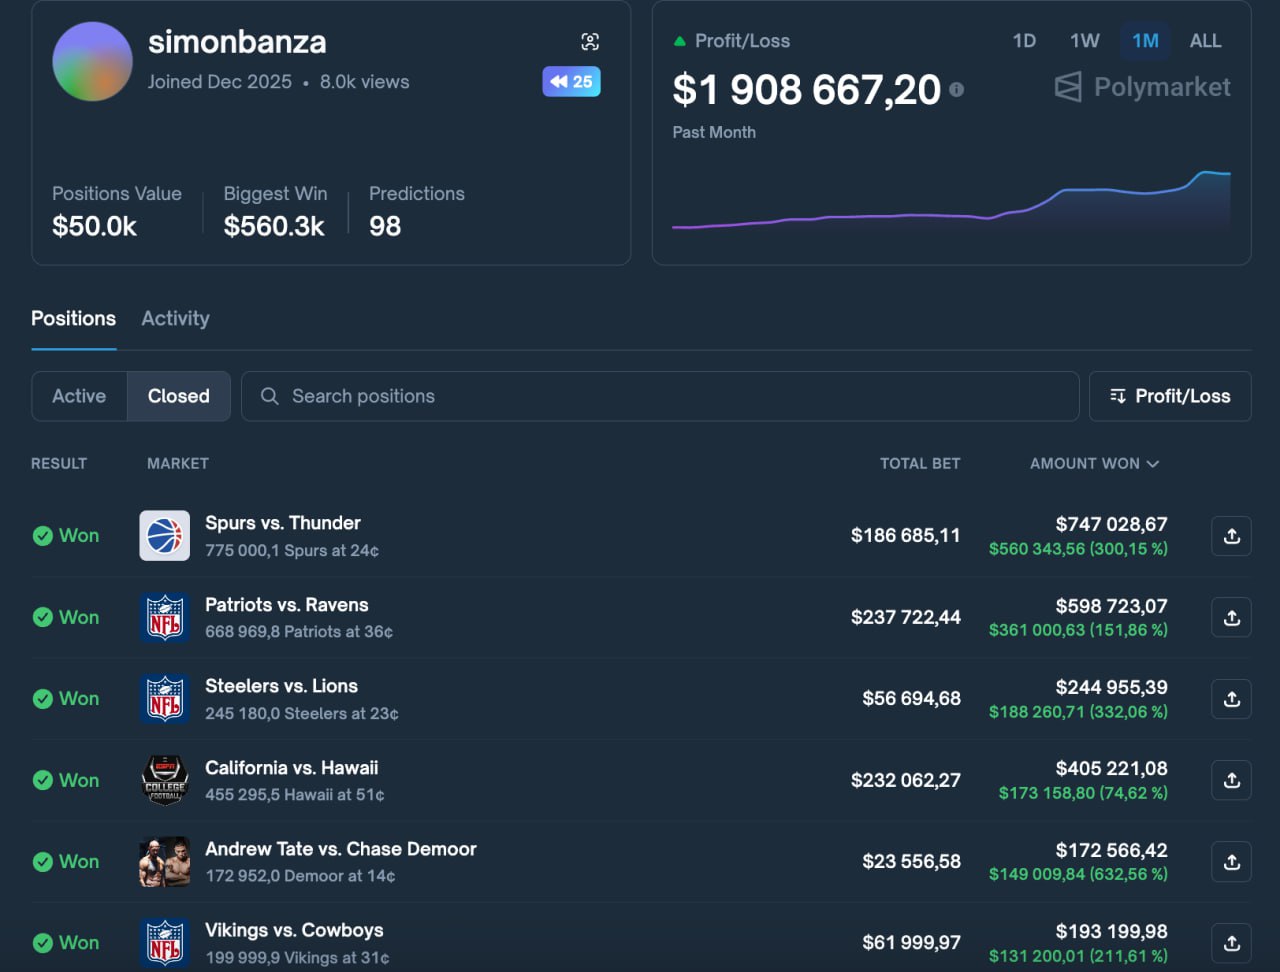Select the Positions tab
Image resolution: width=1280 pixels, height=972 pixels.
(73, 318)
